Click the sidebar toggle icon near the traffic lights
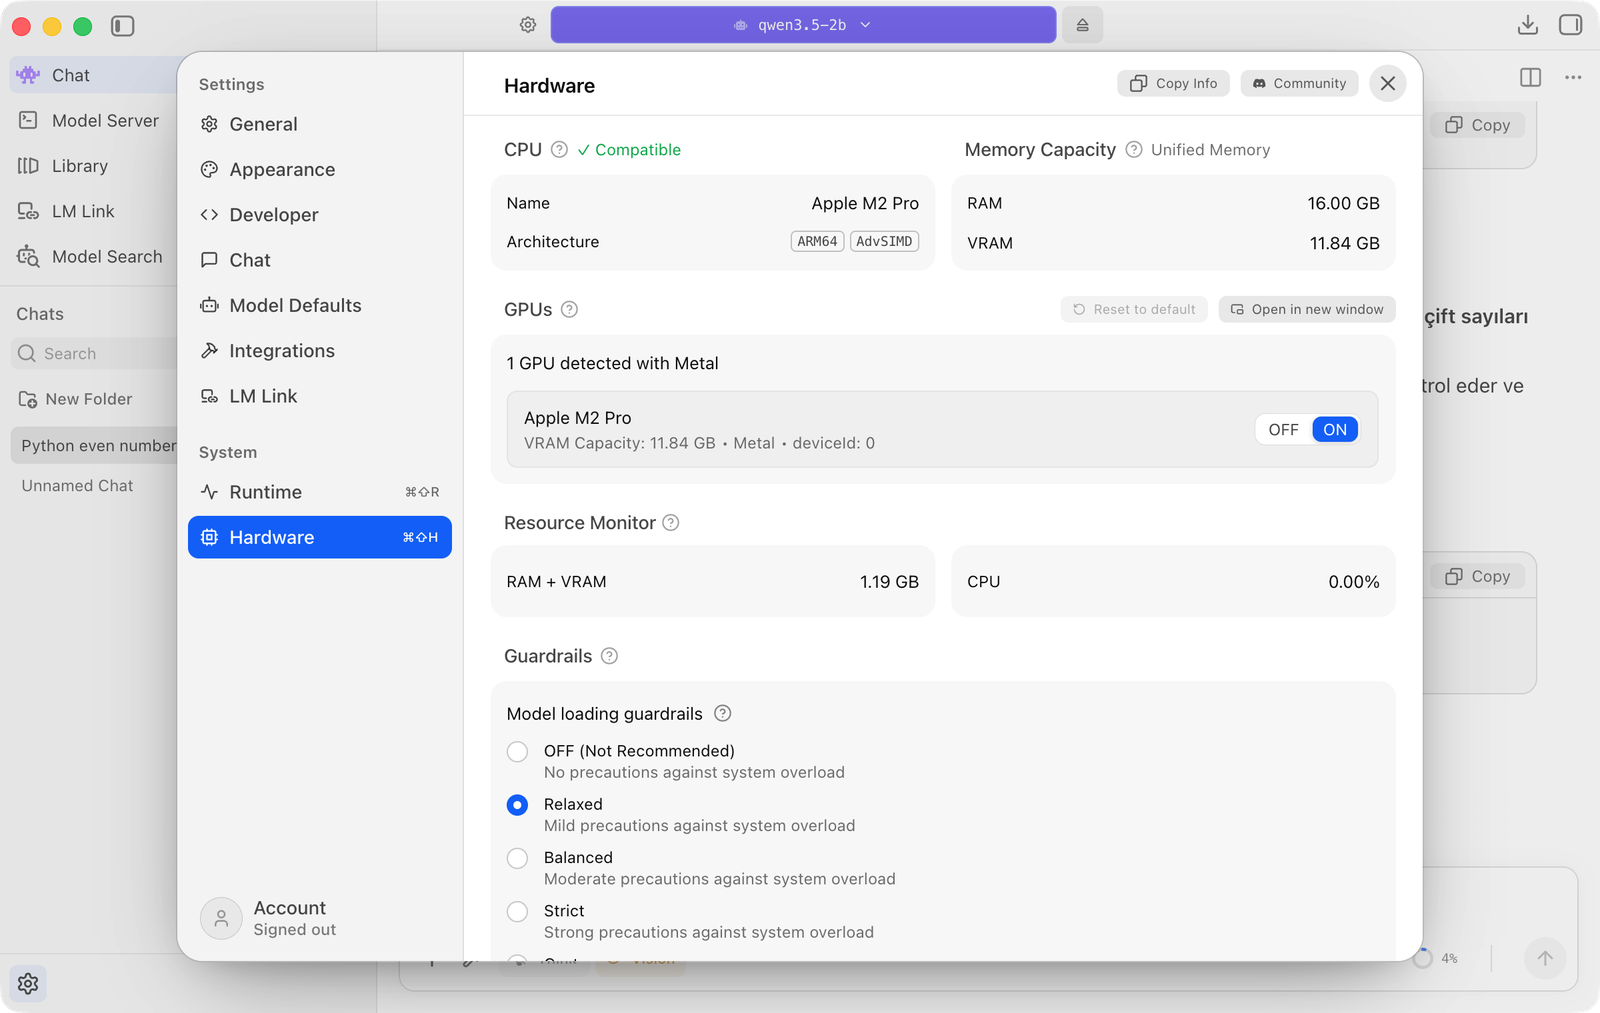 pos(123,26)
